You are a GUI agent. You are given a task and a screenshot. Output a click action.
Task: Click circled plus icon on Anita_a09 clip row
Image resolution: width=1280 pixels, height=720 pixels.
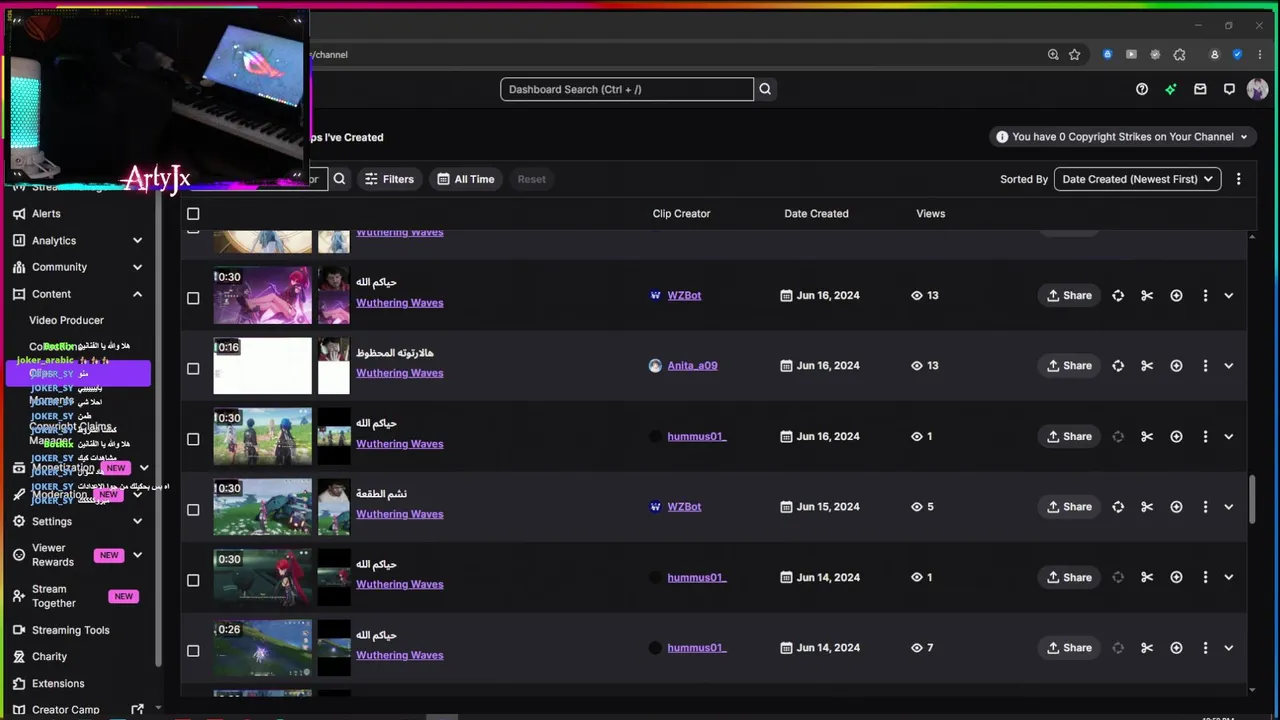coord(1176,366)
